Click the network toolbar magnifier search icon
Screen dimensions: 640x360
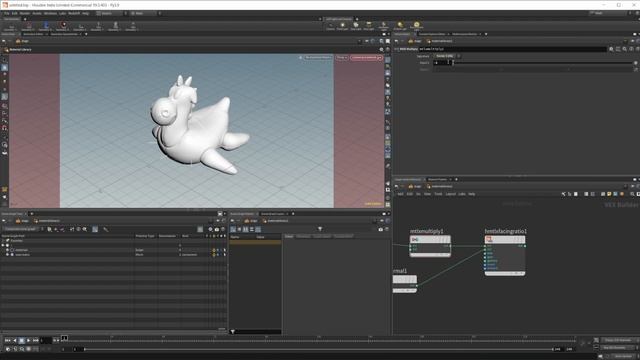pyautogui.click(x=632, y=194)
